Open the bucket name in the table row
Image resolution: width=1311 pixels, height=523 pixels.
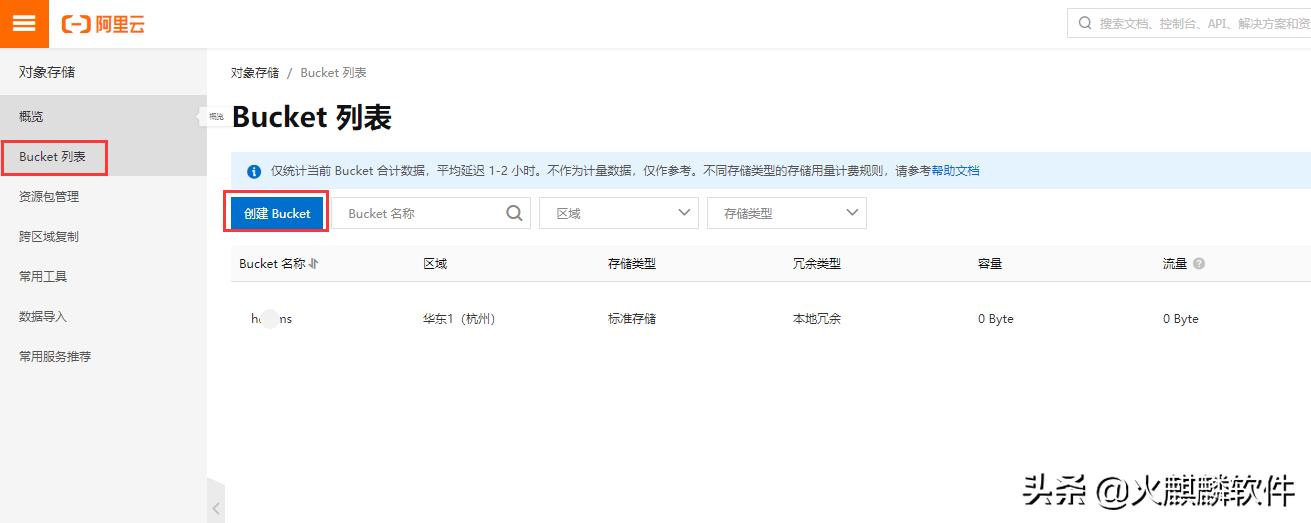(271, 319)
